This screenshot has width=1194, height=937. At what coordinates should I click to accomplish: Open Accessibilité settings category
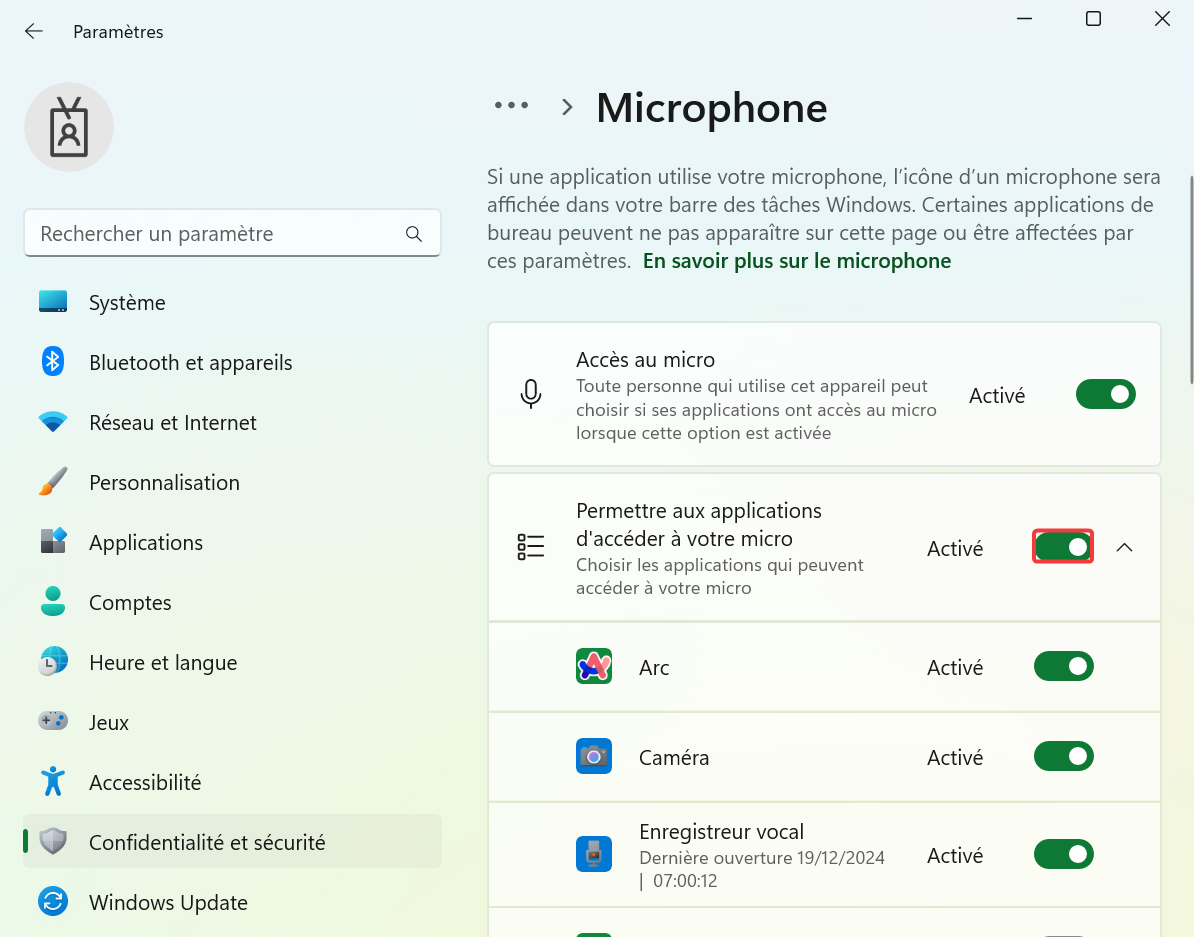(232, 782)
